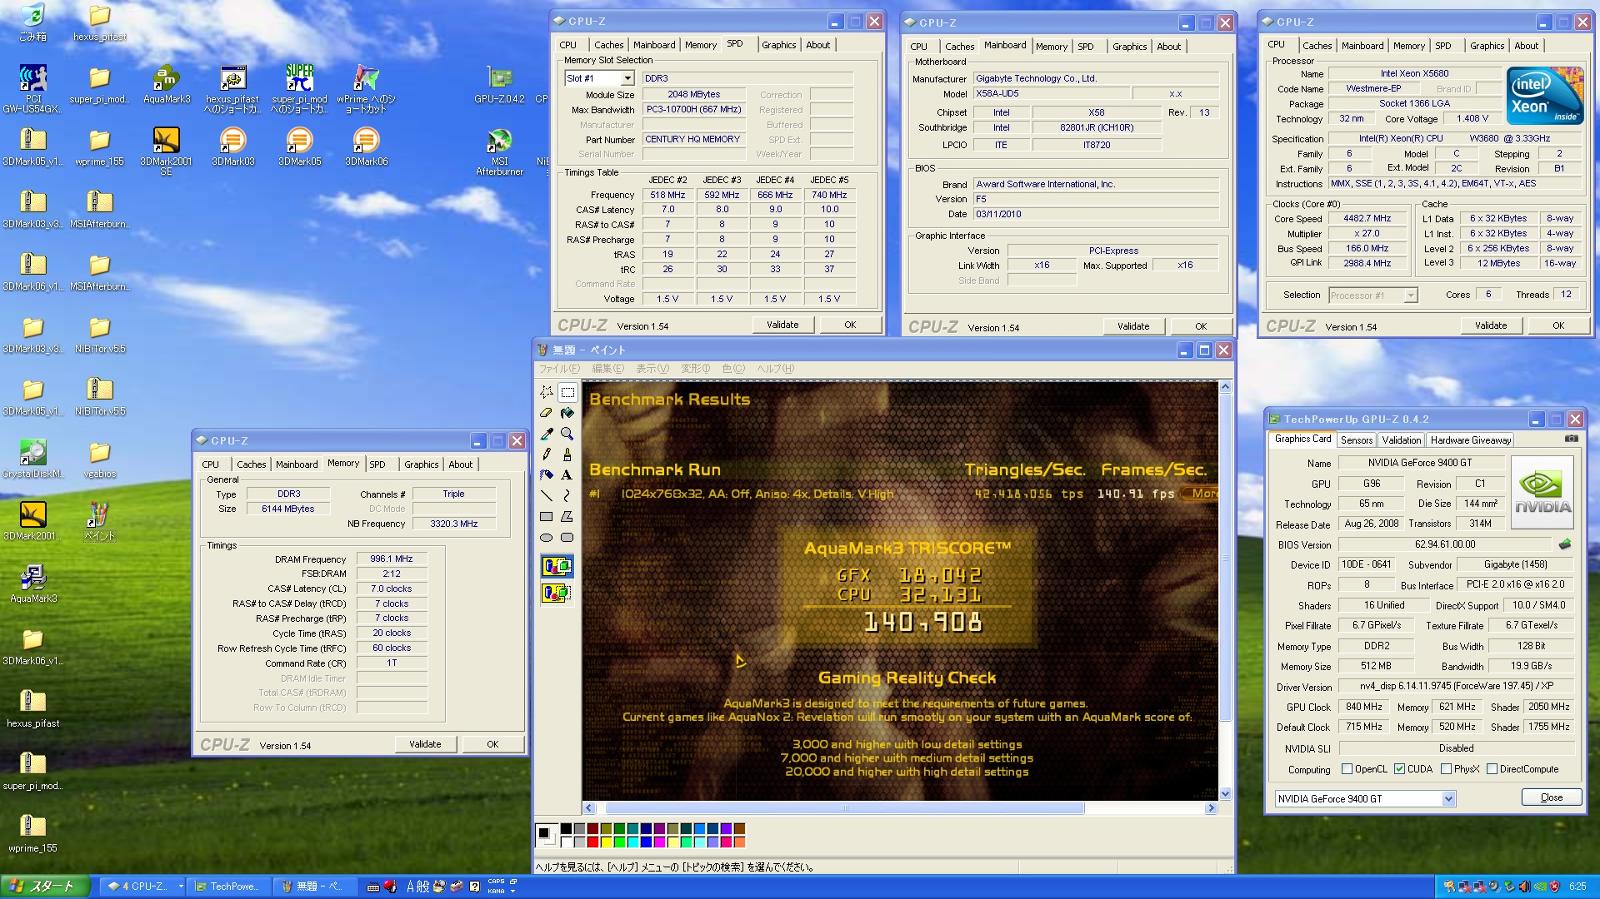Choose the straight Line tool in Paint
The height and width of the screenshot is (899, 1600).
point(547,496)
